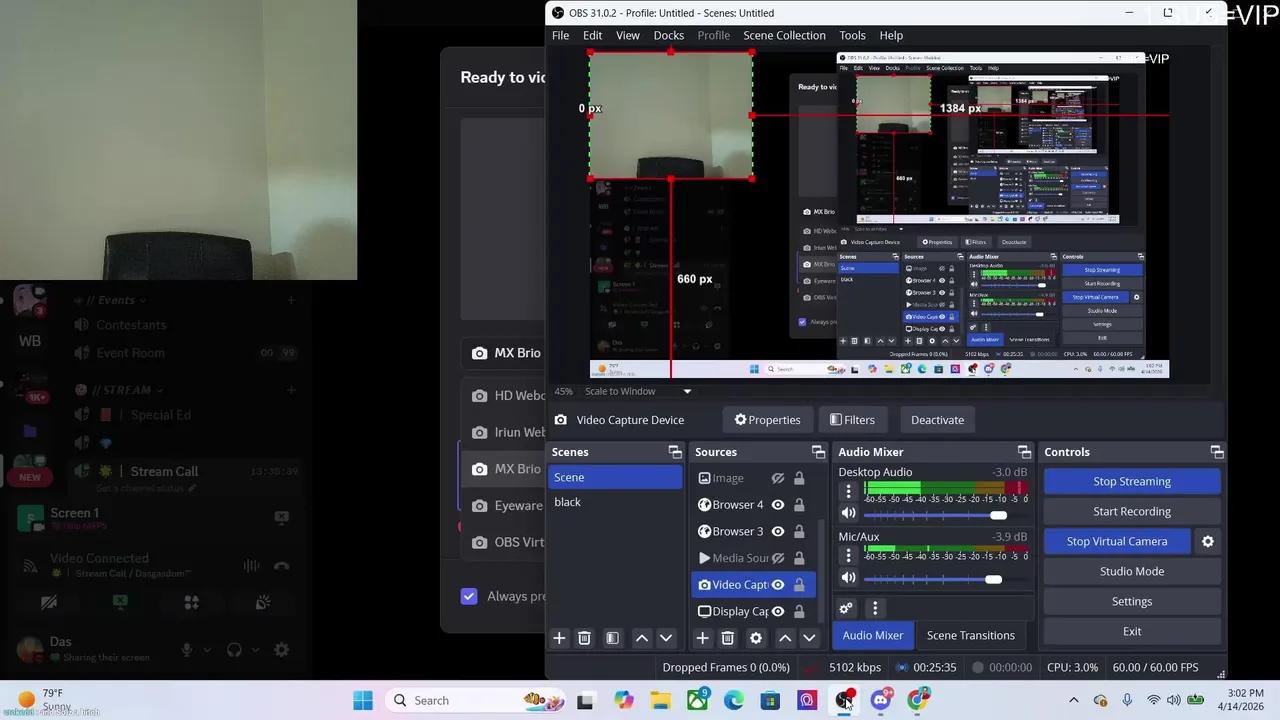Open scene filters icon in Scenes dock
This screenshot has width=1280, height=720.
click(x=613, y=638)
